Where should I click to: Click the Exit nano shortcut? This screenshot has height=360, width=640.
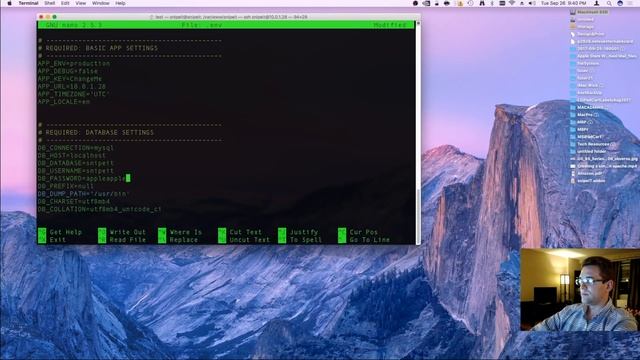point(52,240)
